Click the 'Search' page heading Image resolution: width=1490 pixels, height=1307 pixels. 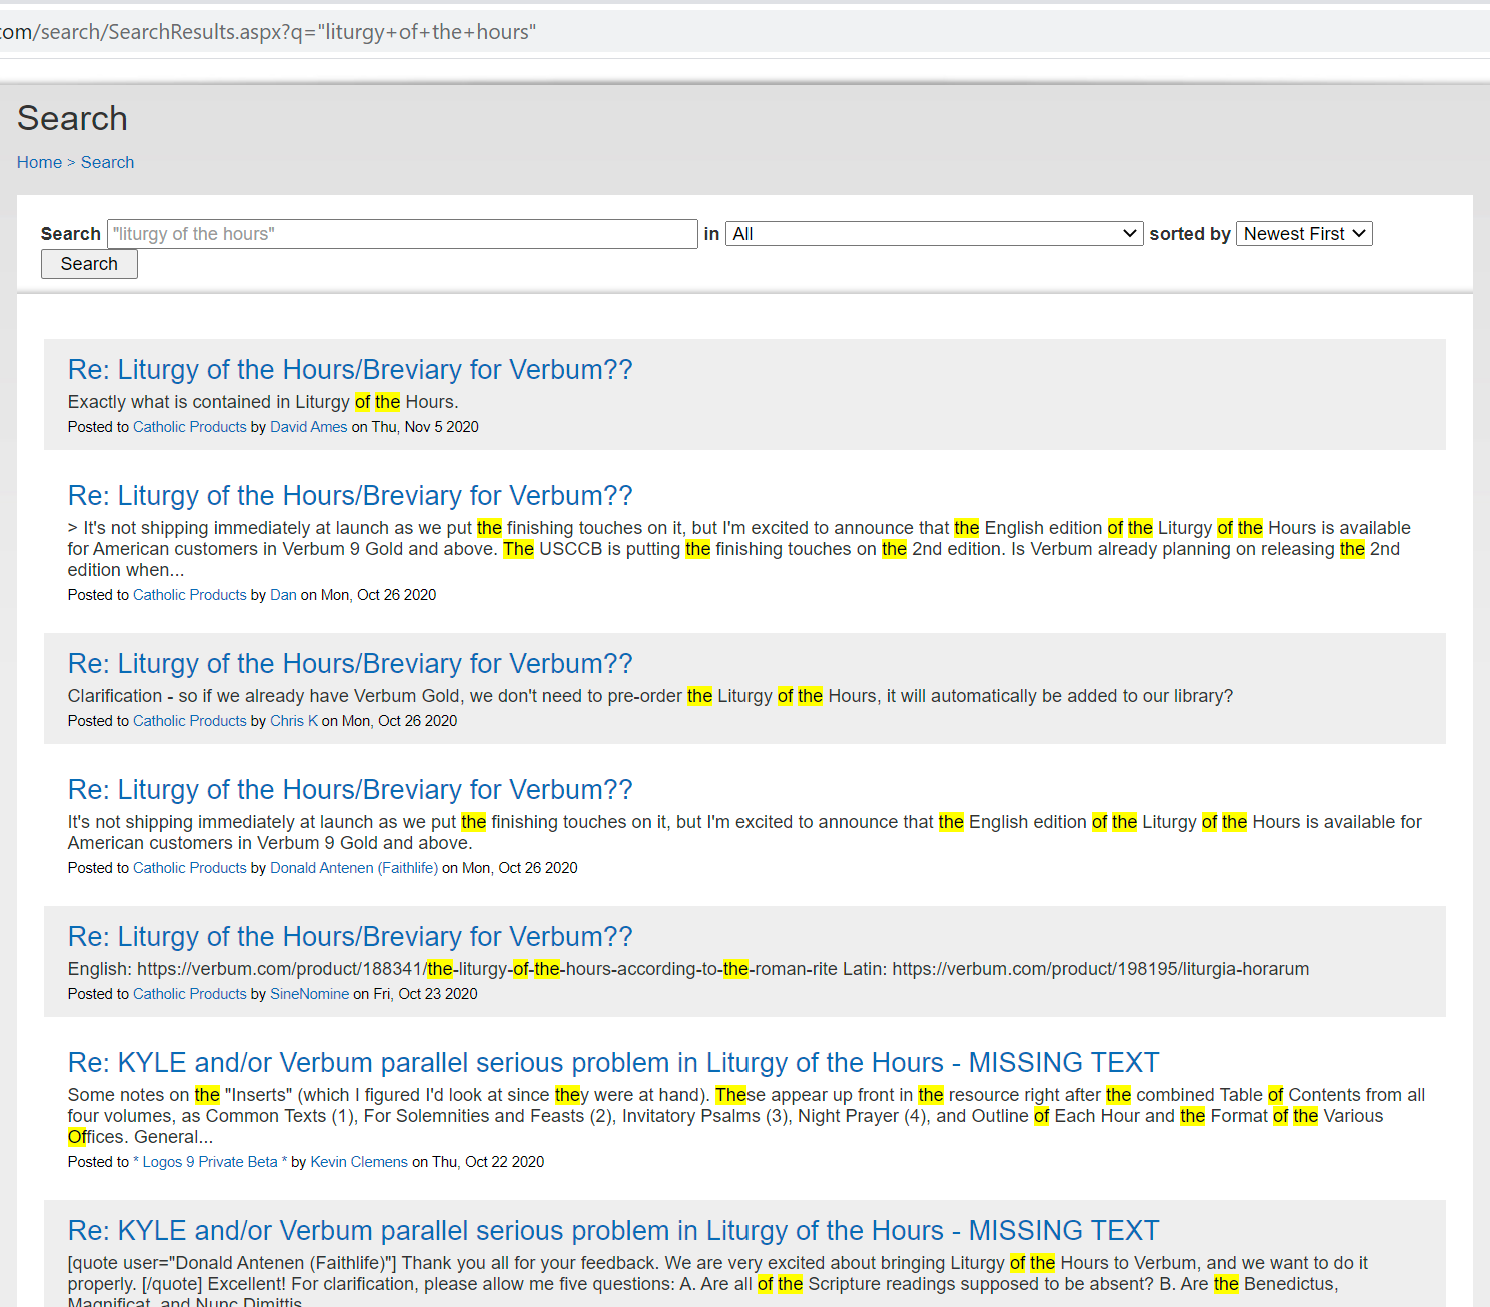click(72, 119)
